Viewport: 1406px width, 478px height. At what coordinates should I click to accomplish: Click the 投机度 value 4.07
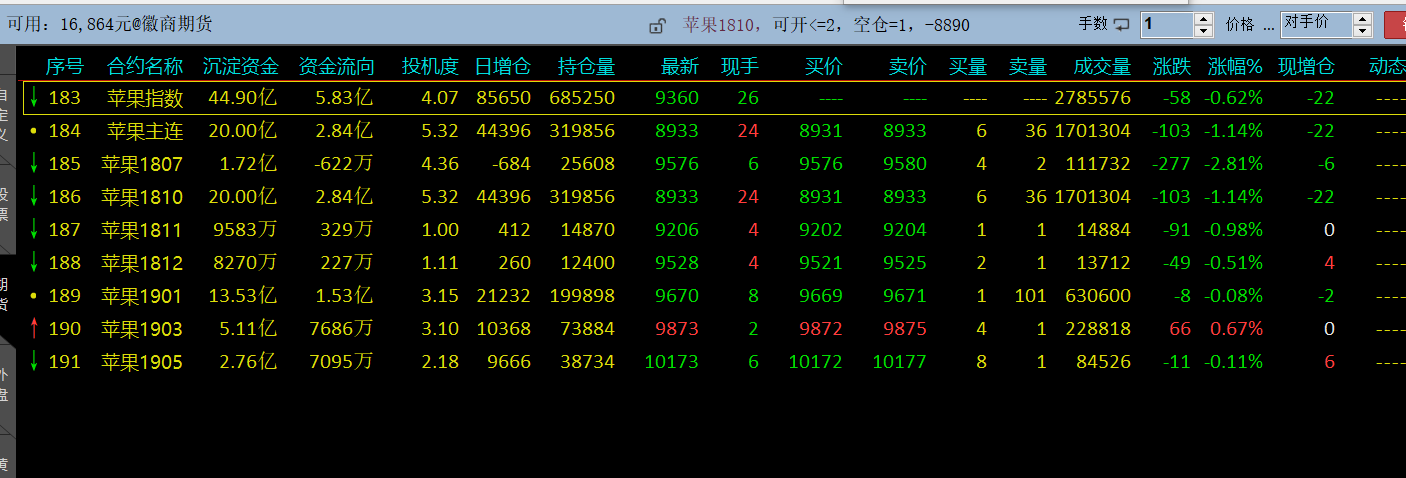coord(441,98)
